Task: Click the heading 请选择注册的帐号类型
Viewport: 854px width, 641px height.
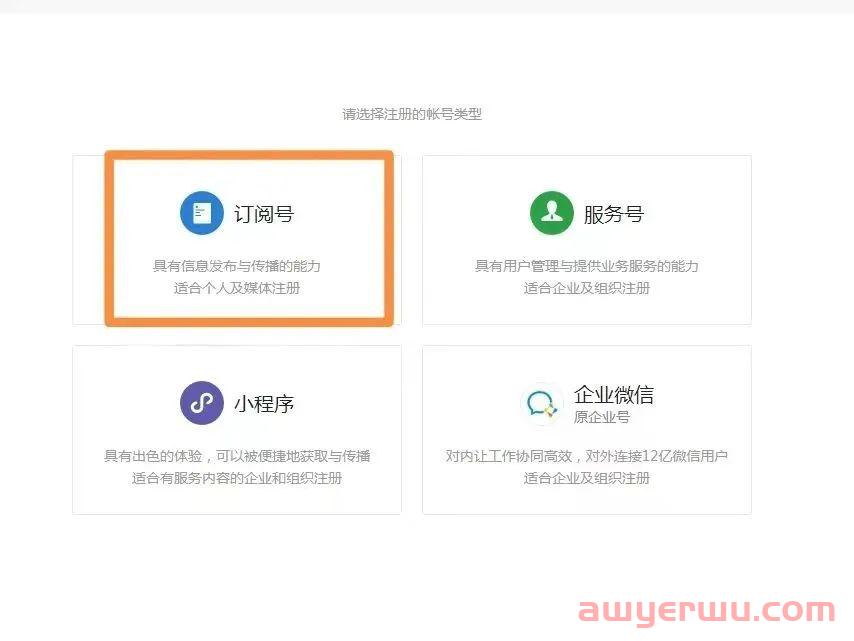Action: (412, 114)
